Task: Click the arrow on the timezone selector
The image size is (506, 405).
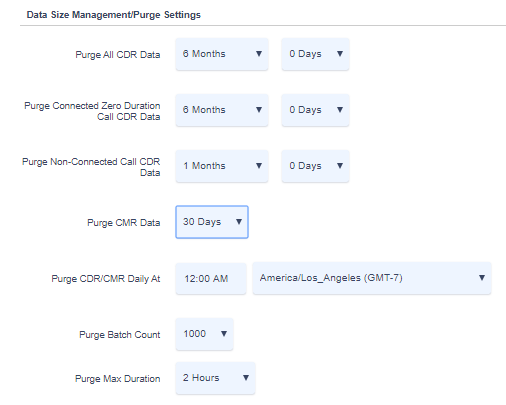Action: pyautogui.click(x=482, y=278)
